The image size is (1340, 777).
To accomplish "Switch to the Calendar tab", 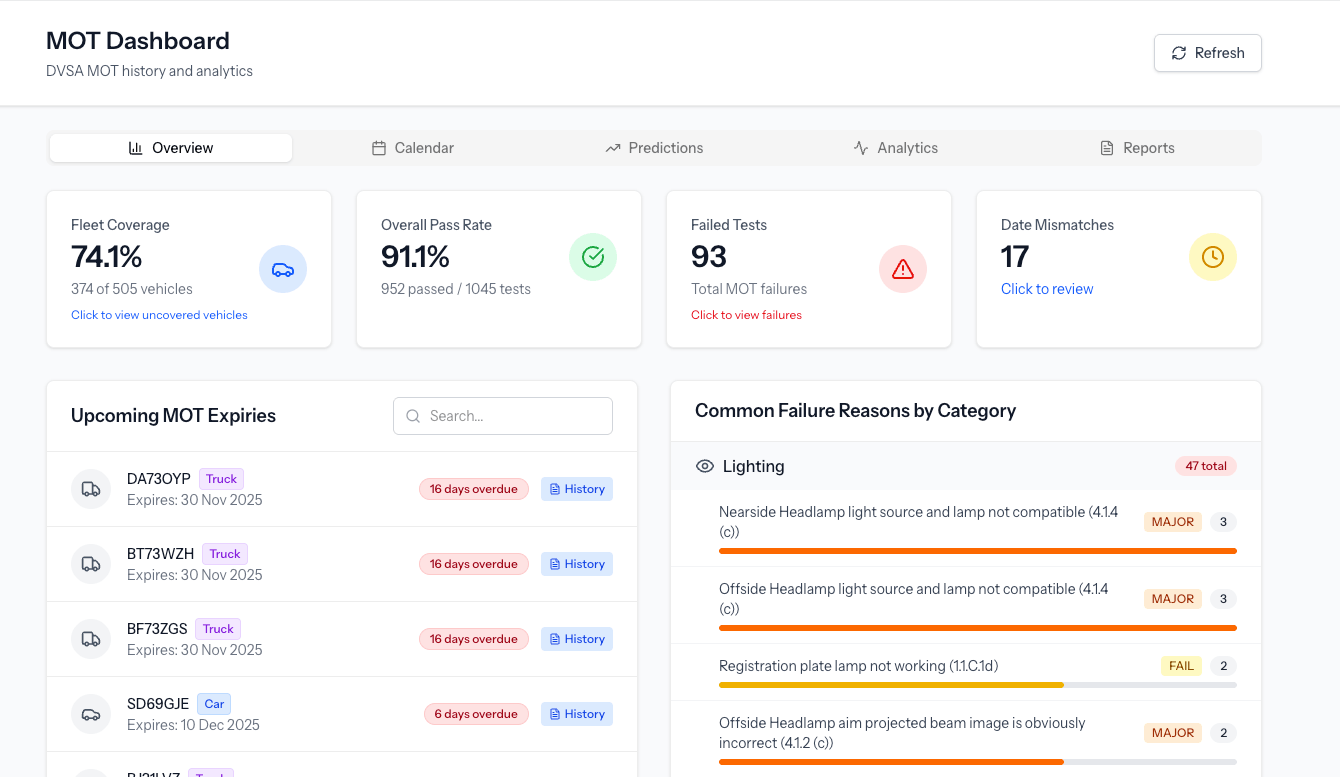I will tap(413, 147).
